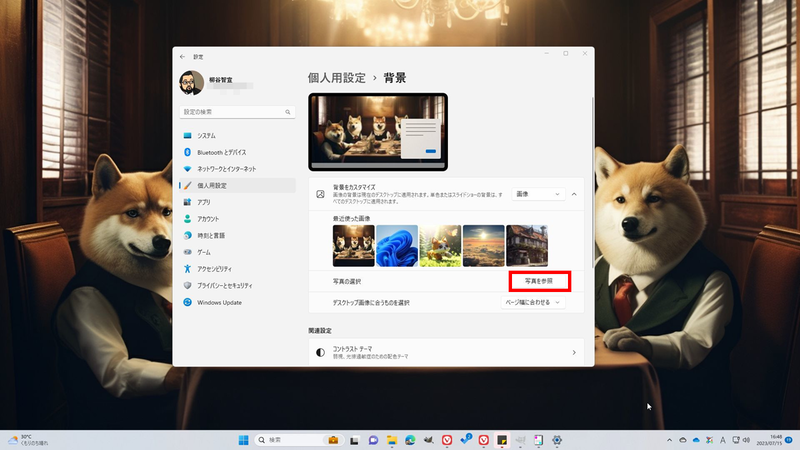Open ゲーム settings category
Screen dimensions: 800x450
(237, 252)
